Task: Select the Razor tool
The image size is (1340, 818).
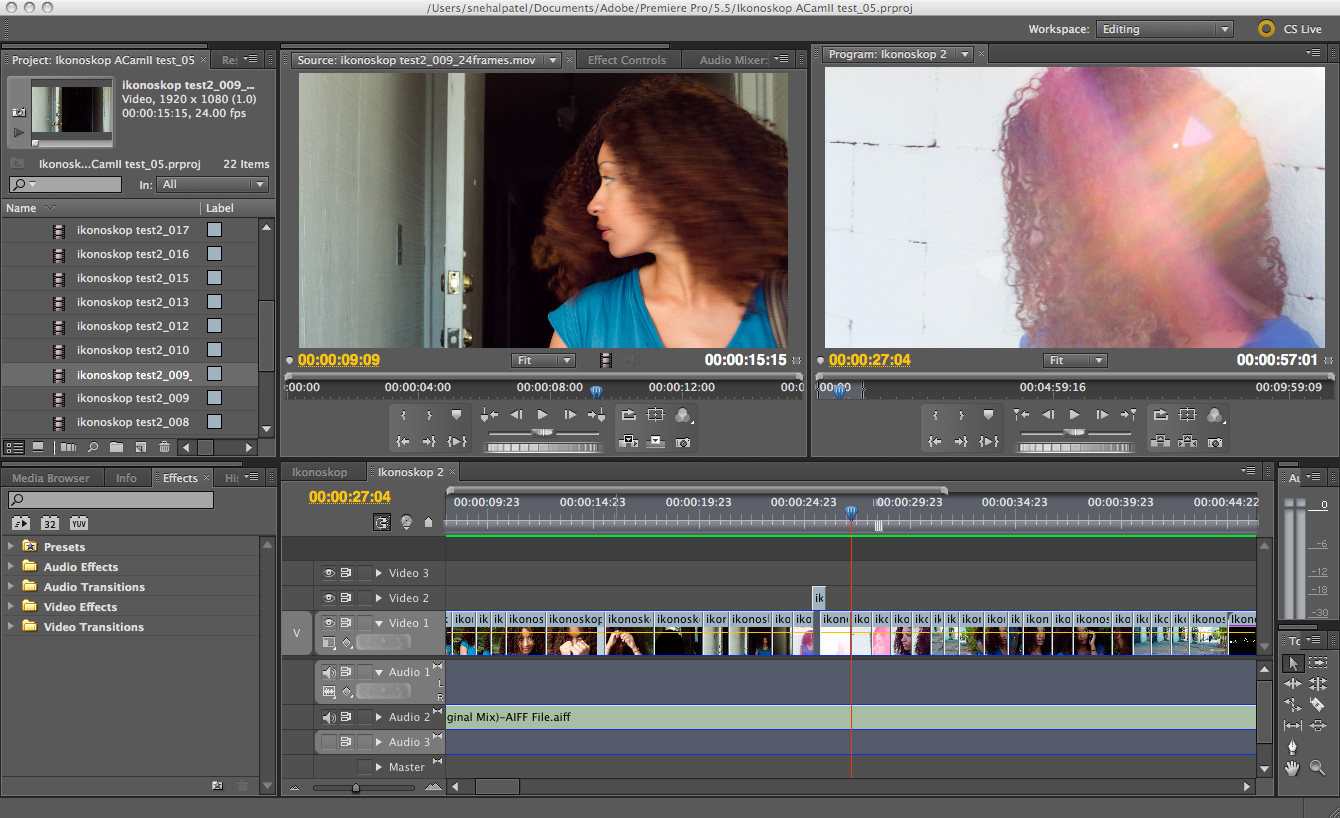Action: [1318, 705]
